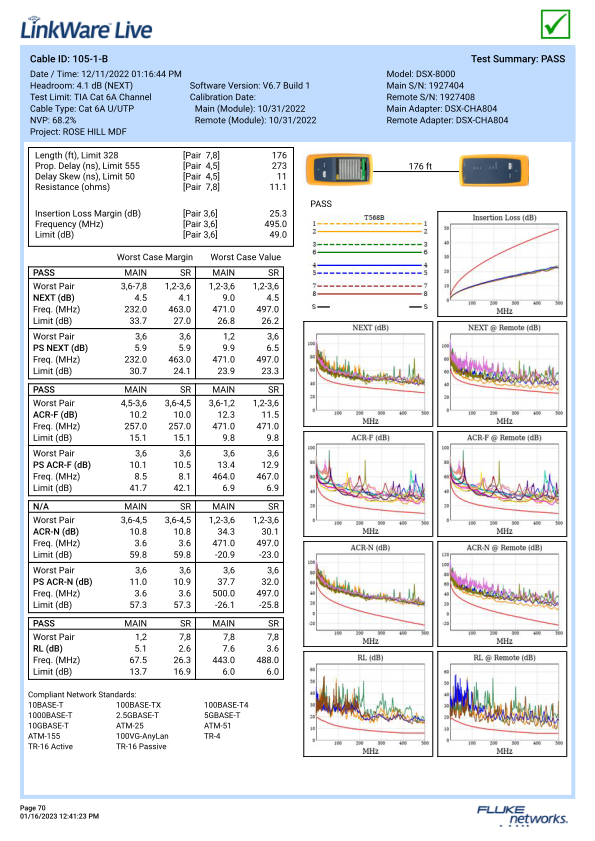This screenshot has width=595, height=841.
Task: Click the 176 ft cable length label
Action: 420,166
